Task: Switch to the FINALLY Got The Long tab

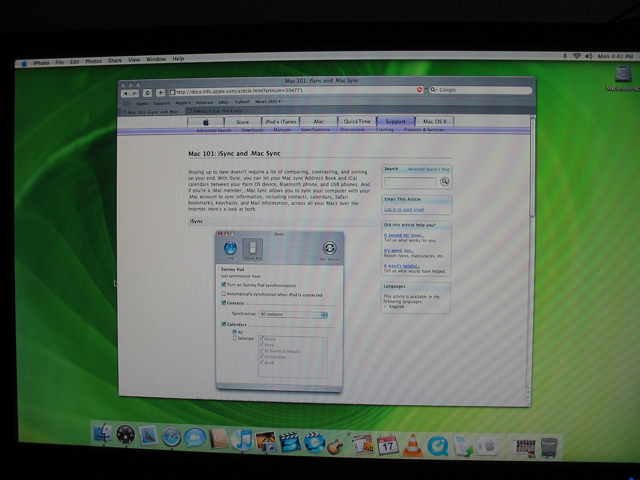Action: [x=218, y=111]
